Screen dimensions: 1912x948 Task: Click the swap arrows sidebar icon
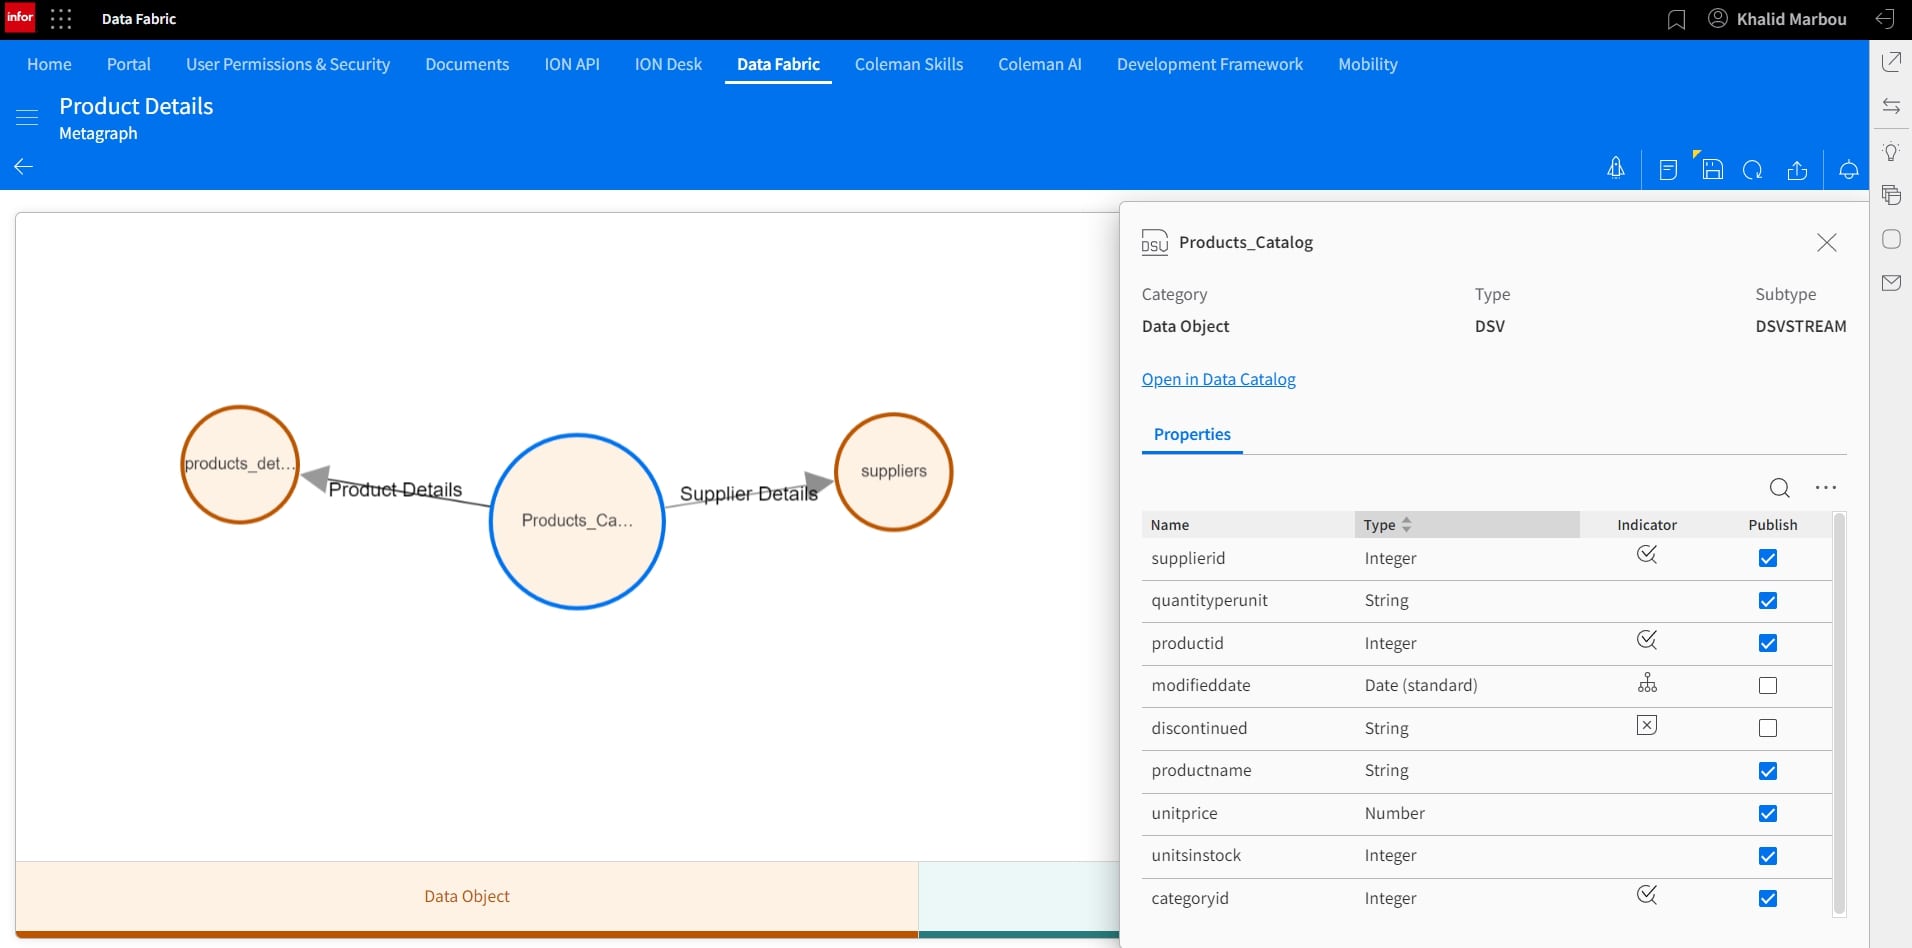click(x=1891, y=106)
